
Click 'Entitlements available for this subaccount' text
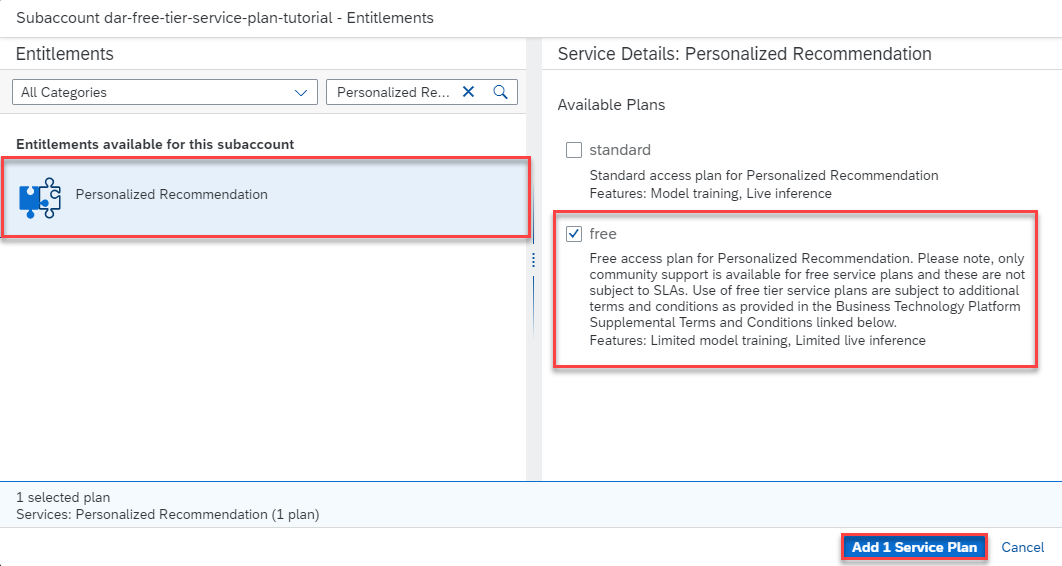point(155,144)
